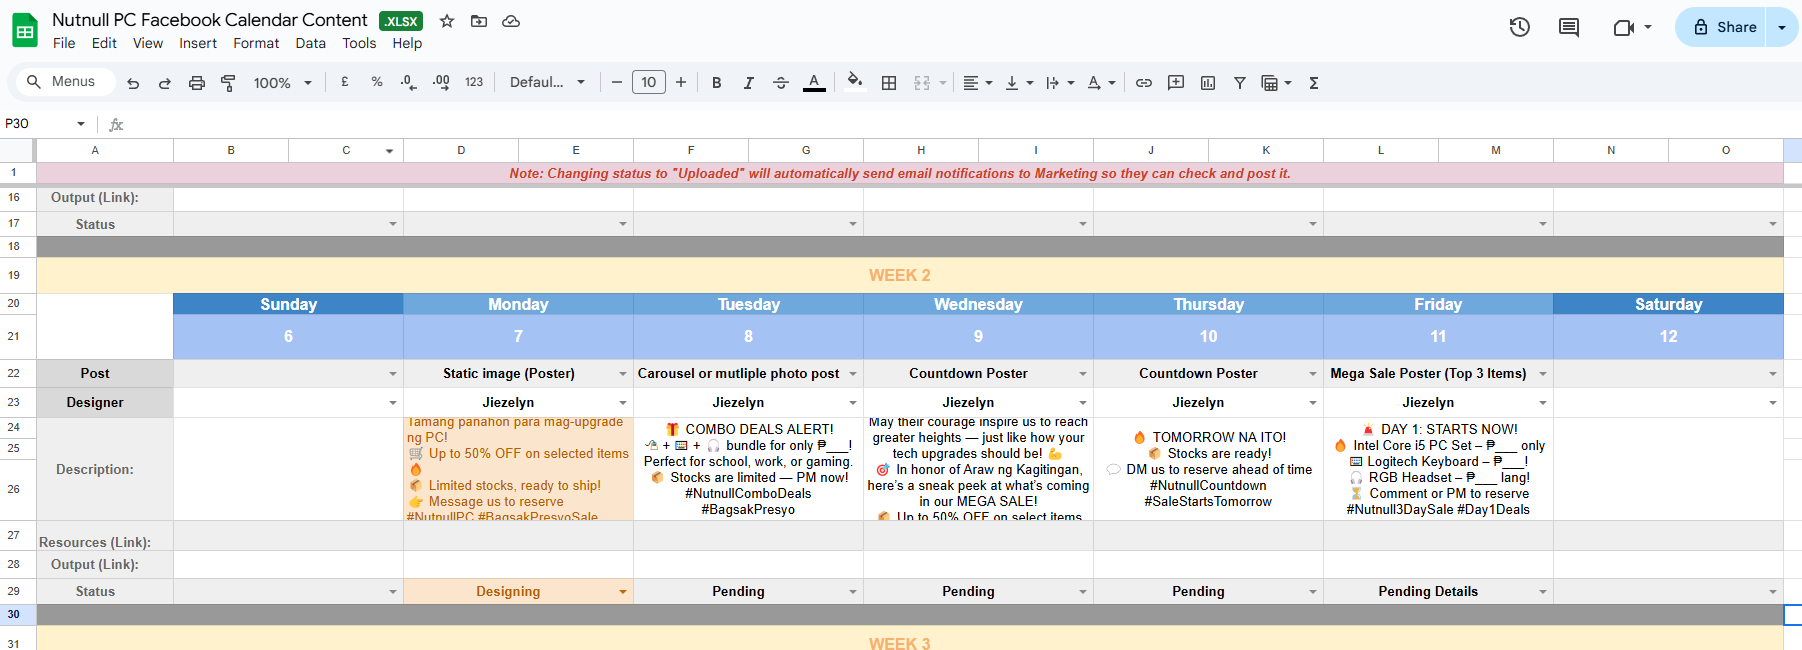This screenshot has width=1802, height=650.
Task: Open the View menu
Action: pyautogui.click(x=148, y=43)
